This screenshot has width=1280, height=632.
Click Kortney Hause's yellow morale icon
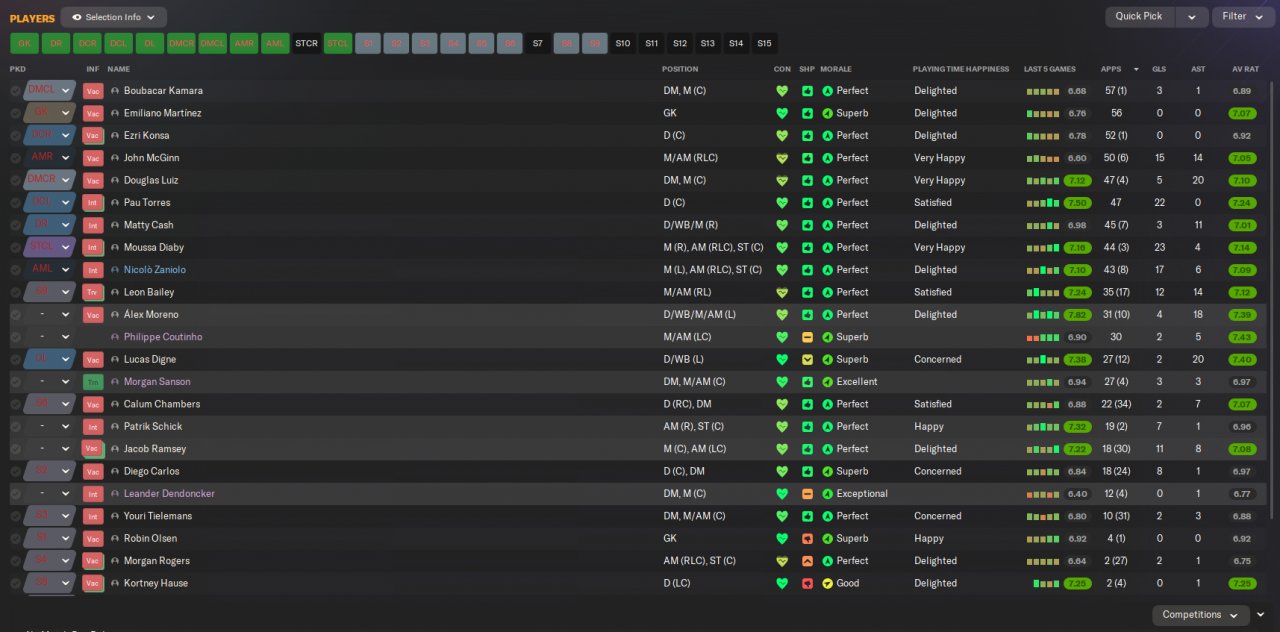tap(827, 583)
